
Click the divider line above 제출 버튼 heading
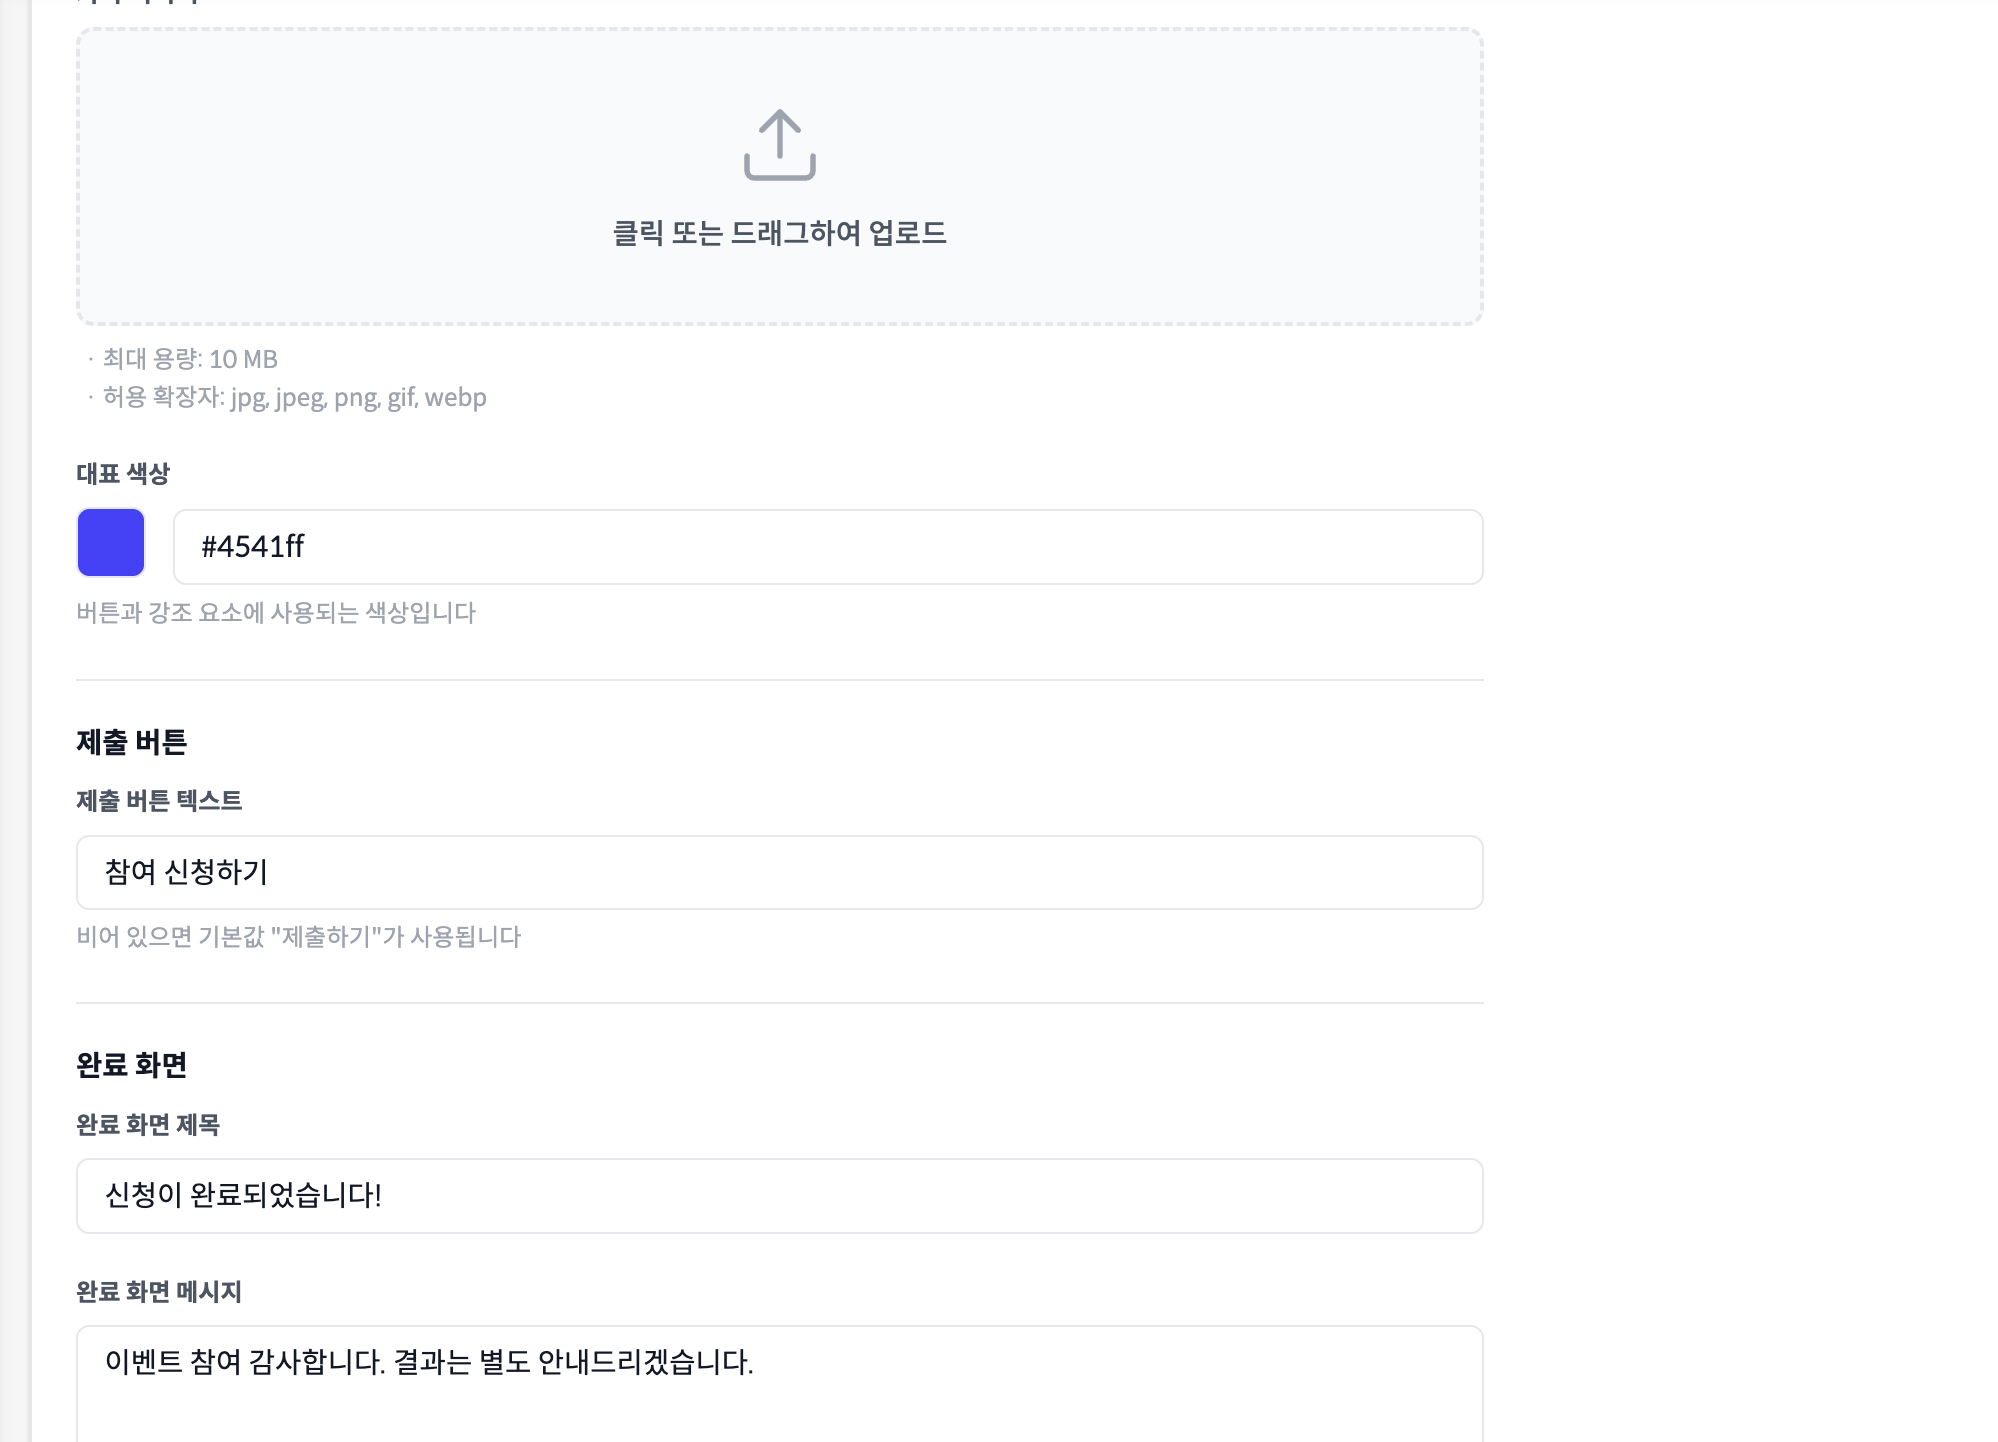coord(779,680)
